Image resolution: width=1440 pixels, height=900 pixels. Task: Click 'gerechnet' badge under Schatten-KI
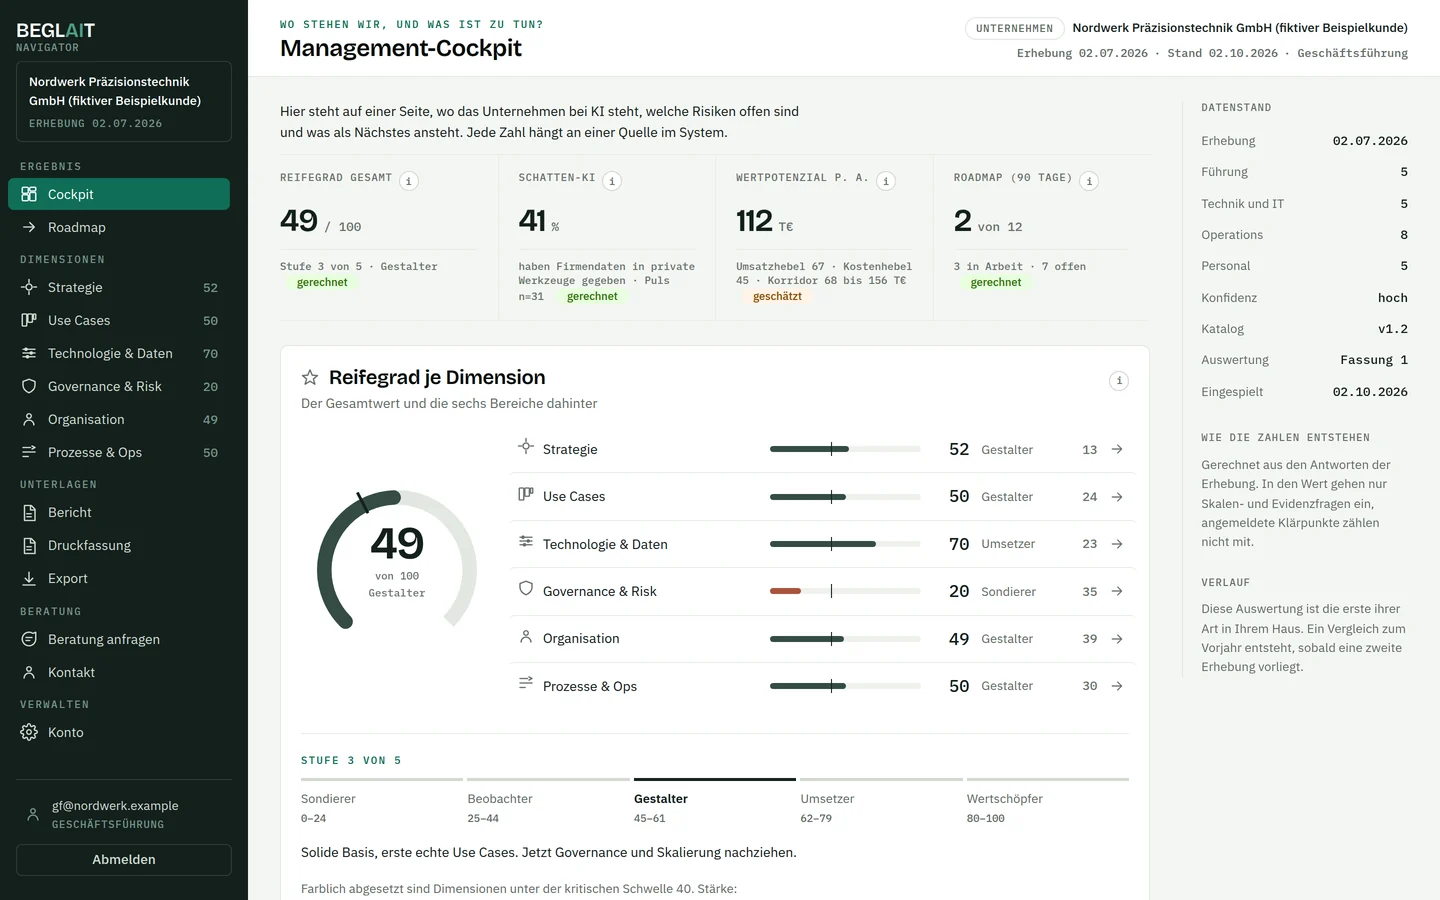pos(592,297)
